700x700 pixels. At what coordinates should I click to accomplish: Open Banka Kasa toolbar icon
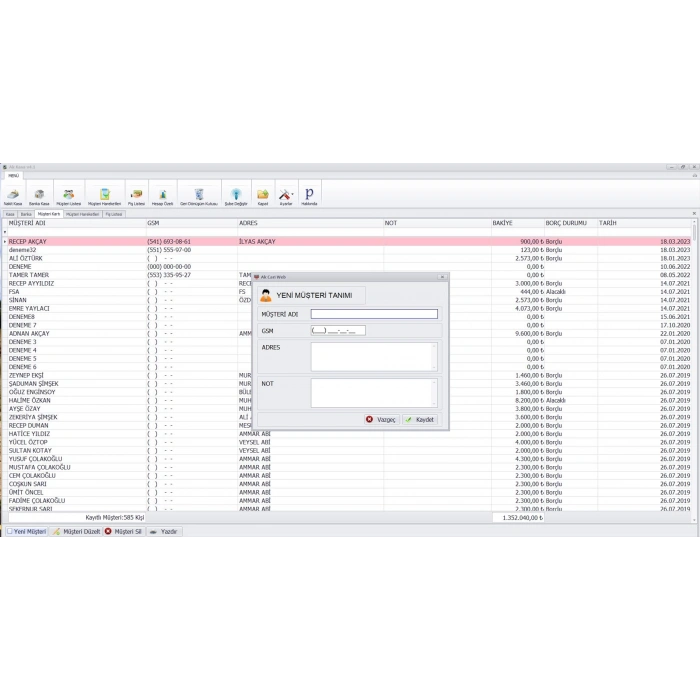(39, 195)
